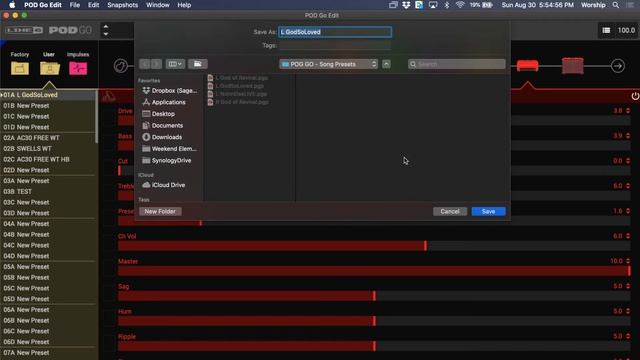Click the Master value stepper
Image resolution: width=640 pixels, height=360 pixels.
628,261
